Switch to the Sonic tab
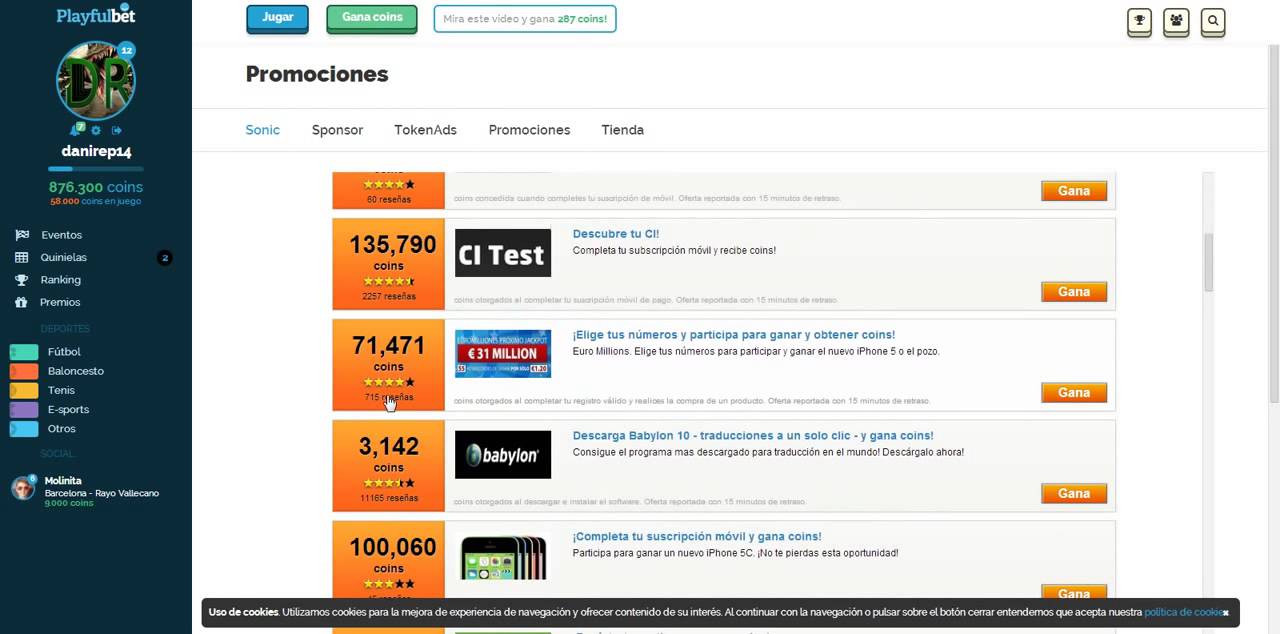Viewport: 1280px width, 634px height. point(263,130)
